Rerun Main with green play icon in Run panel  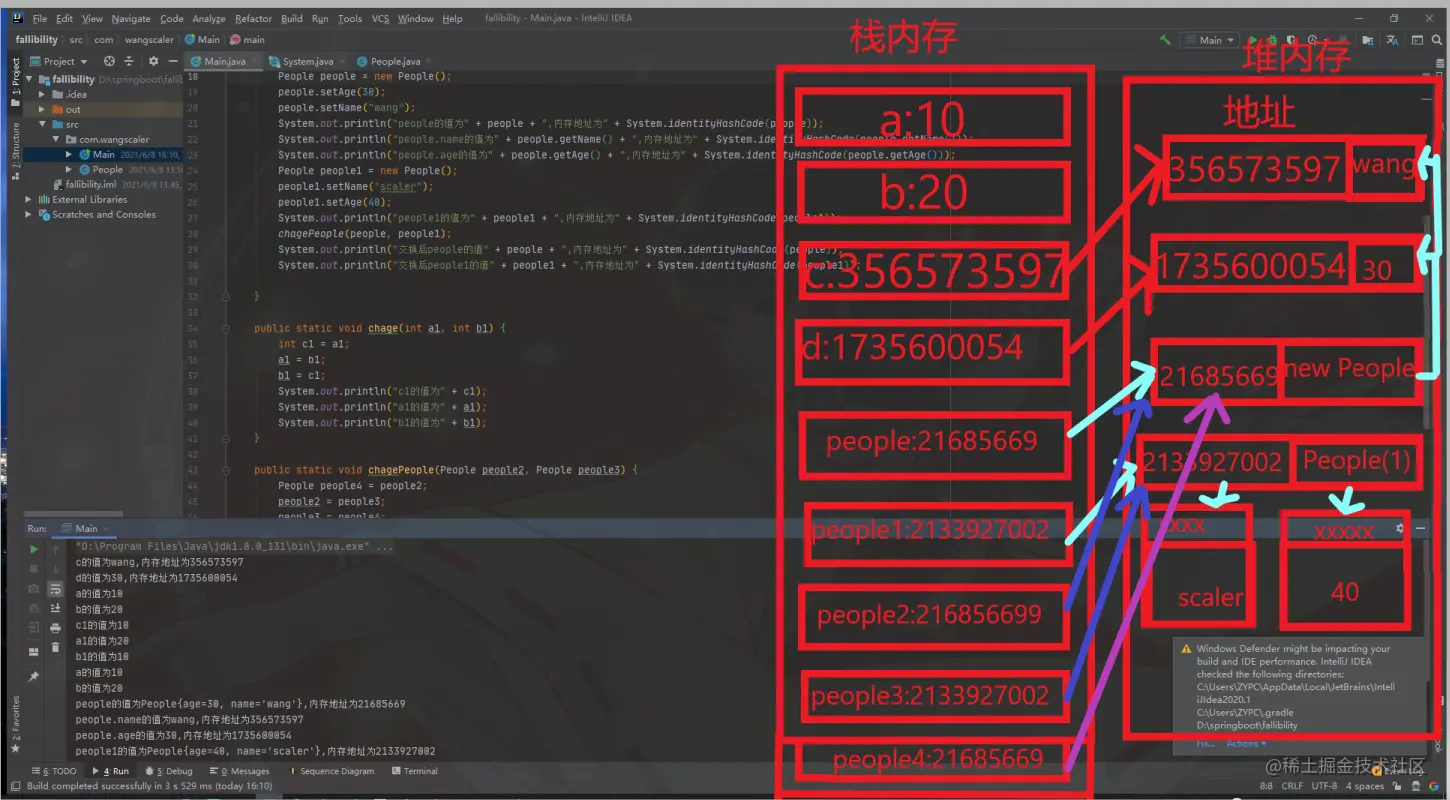click(x=34, y=549)
